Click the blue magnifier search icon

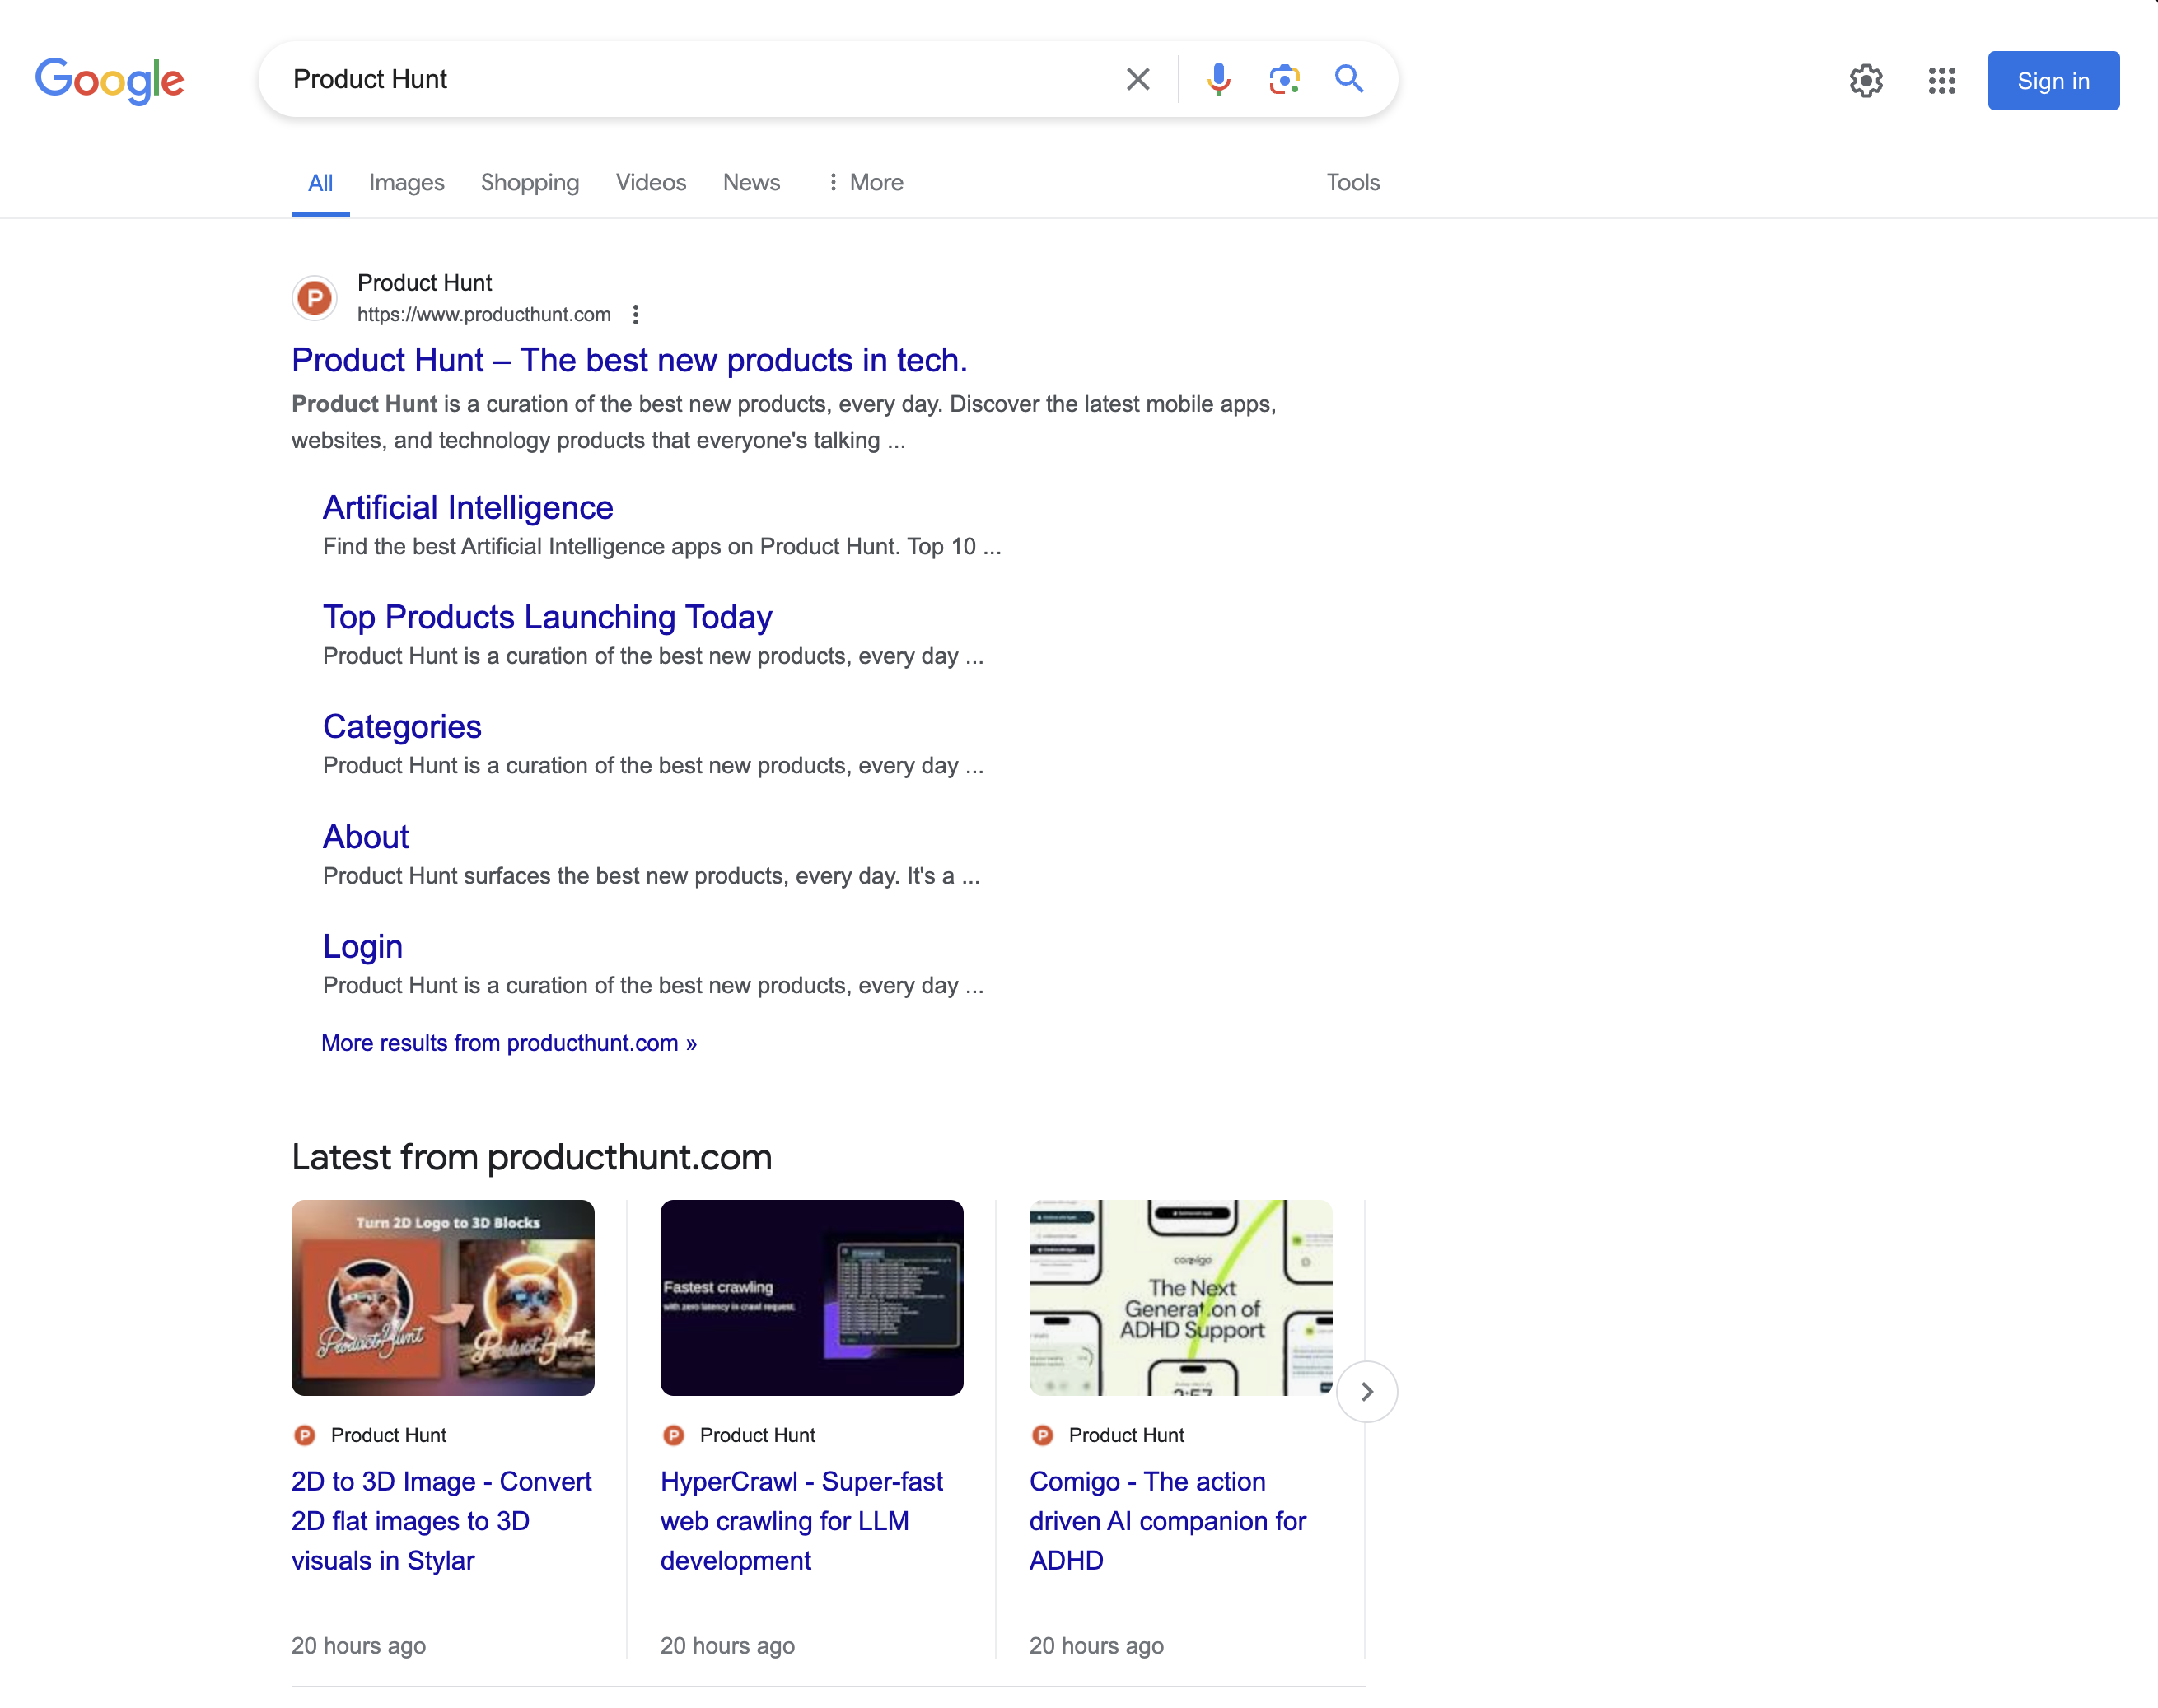point(1349,79)
